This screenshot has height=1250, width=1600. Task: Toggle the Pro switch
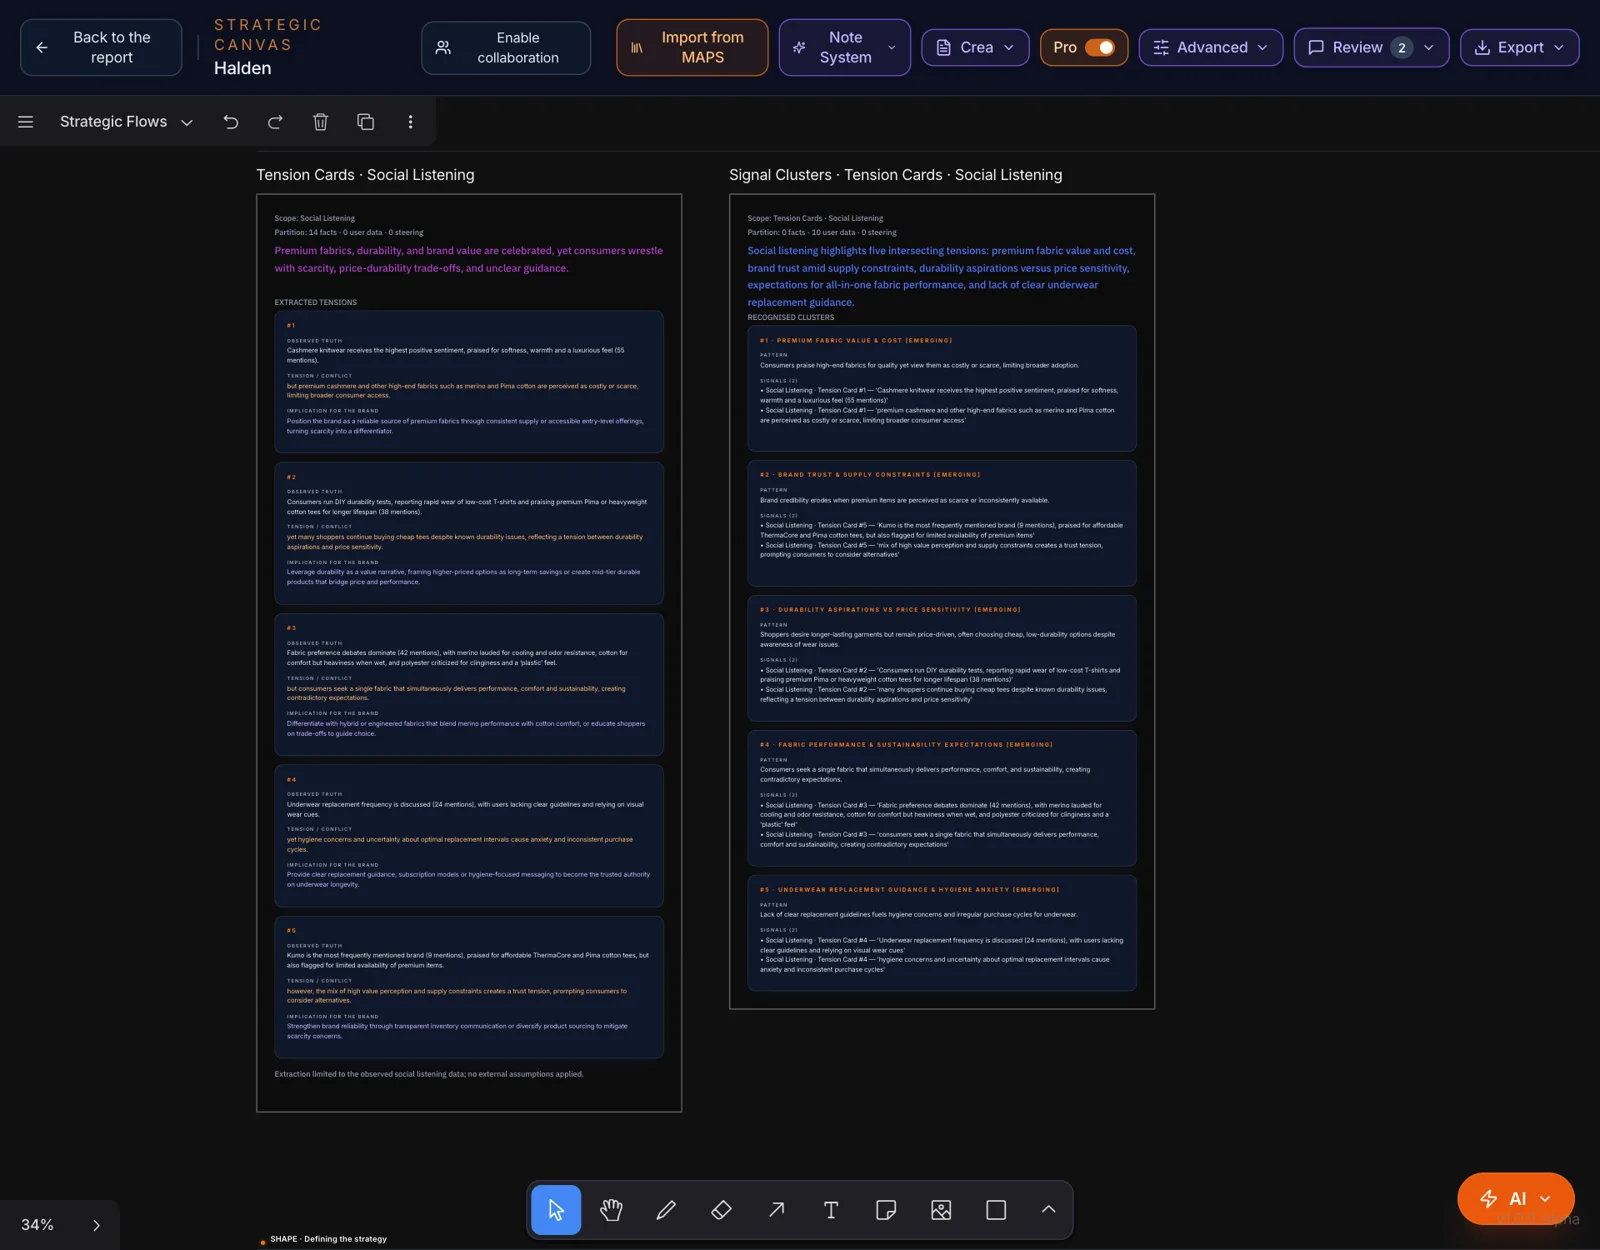click(x=1099, y=47)
